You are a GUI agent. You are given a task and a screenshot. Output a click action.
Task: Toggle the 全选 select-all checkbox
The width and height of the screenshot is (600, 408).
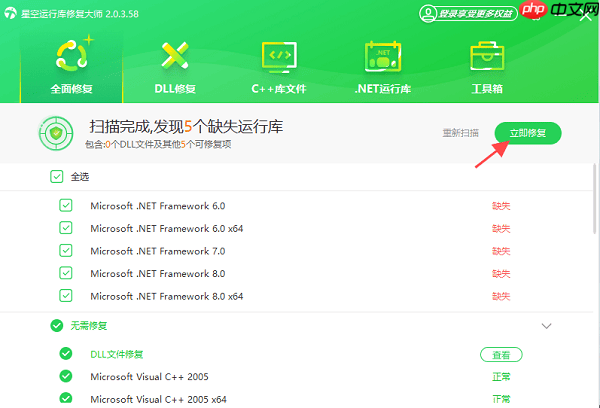57,177
